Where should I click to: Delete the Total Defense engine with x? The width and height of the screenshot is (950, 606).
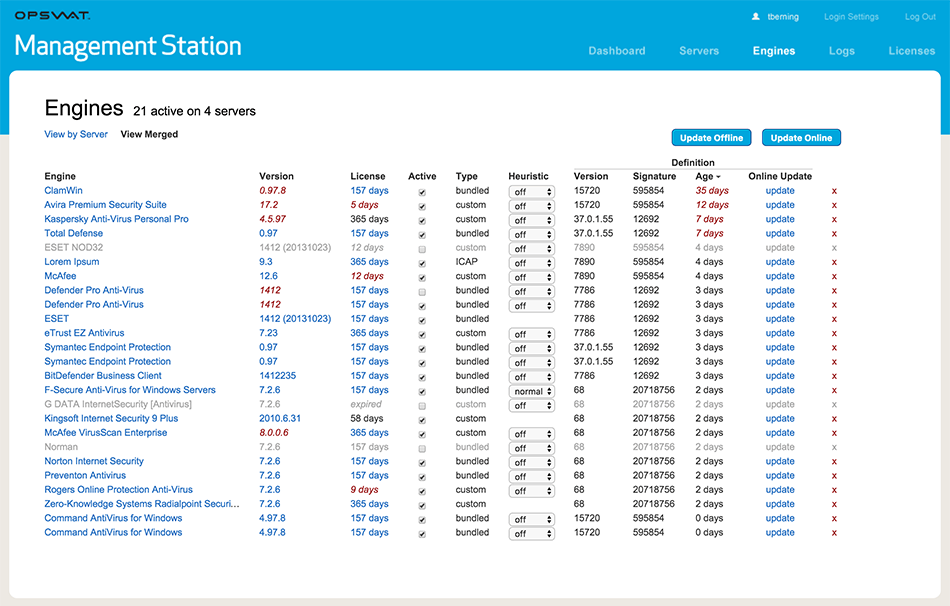pos(834,234)
